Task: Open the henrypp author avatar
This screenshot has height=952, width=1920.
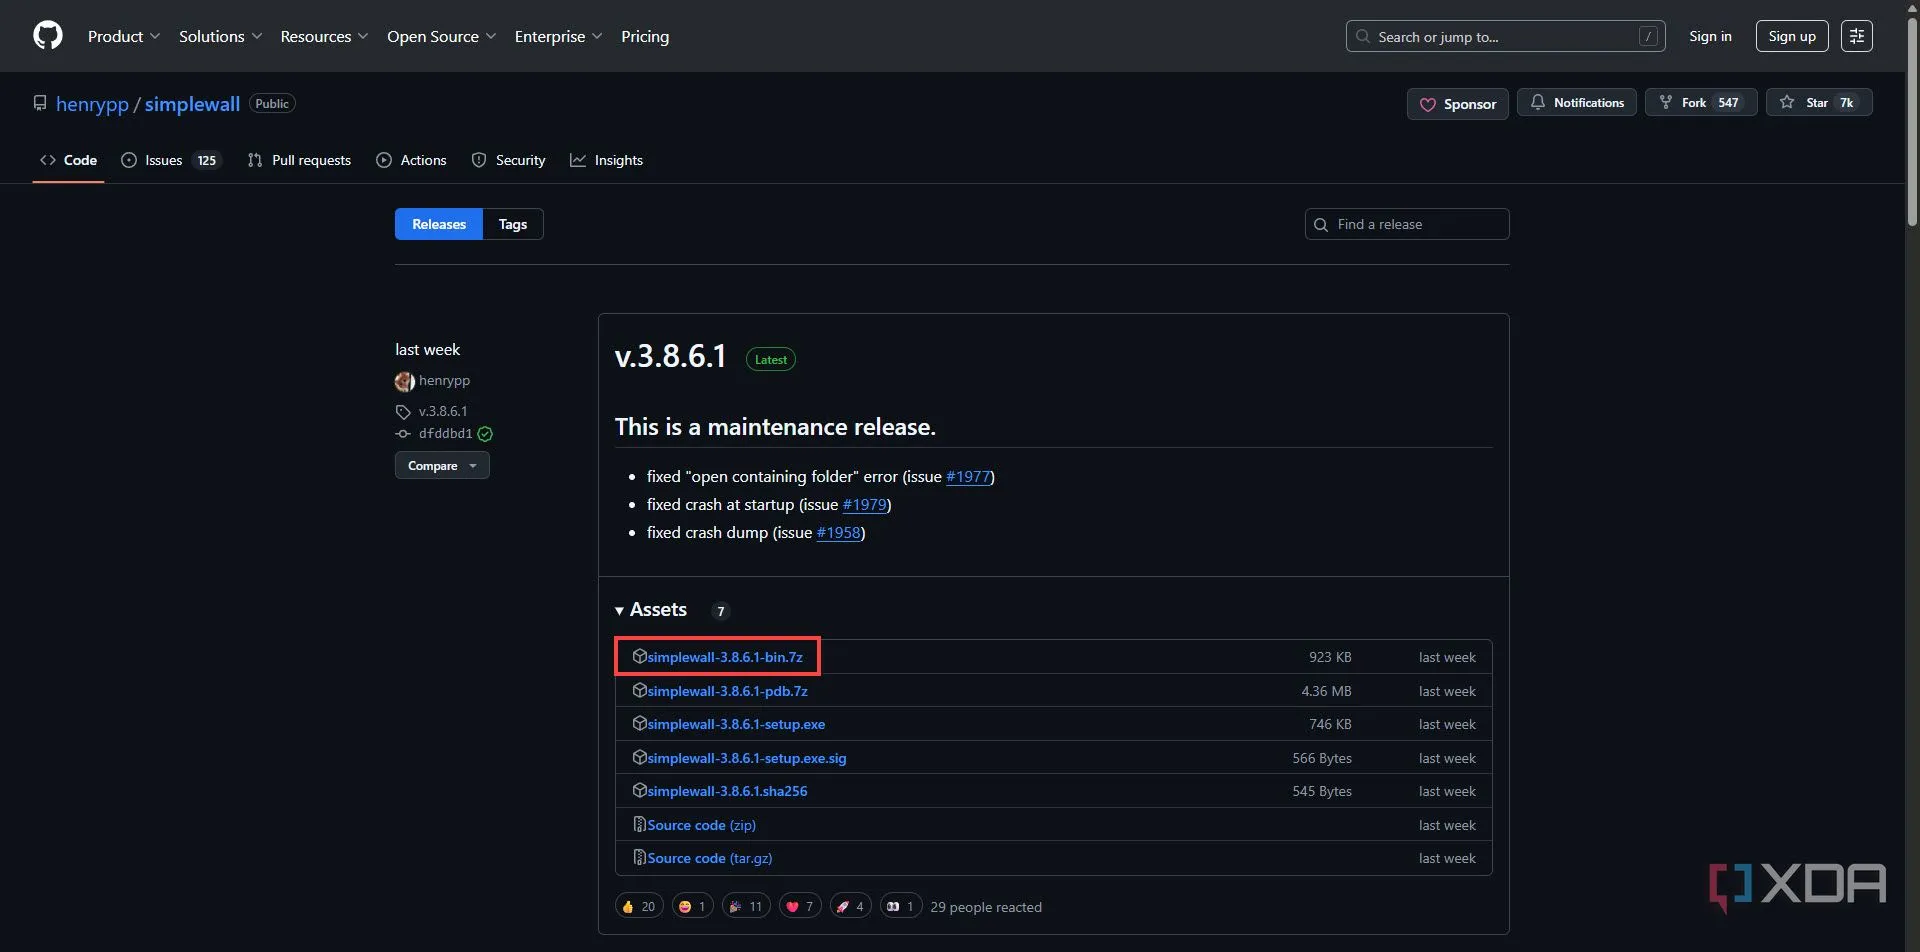Action: pyautogui.click(x=404, y=381)
